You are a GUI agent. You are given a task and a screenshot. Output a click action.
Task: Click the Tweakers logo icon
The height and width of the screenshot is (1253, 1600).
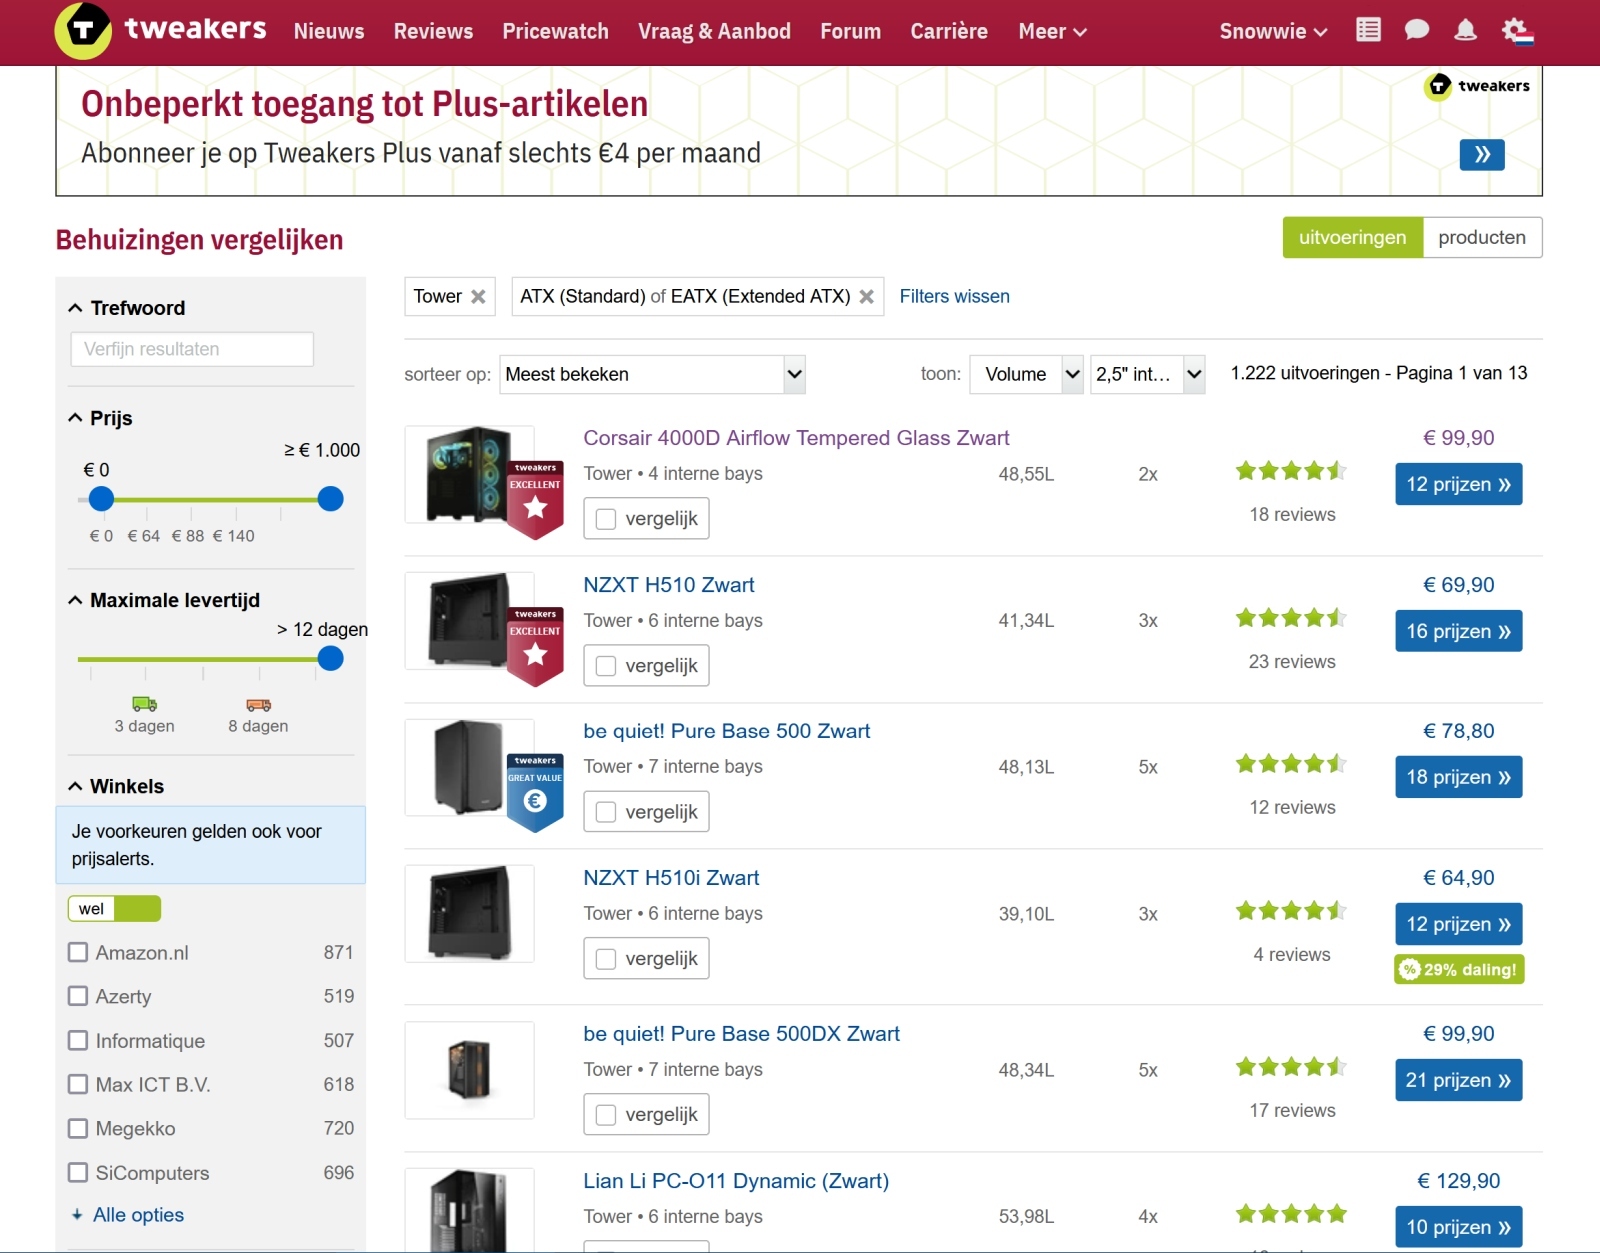[83, 31]
